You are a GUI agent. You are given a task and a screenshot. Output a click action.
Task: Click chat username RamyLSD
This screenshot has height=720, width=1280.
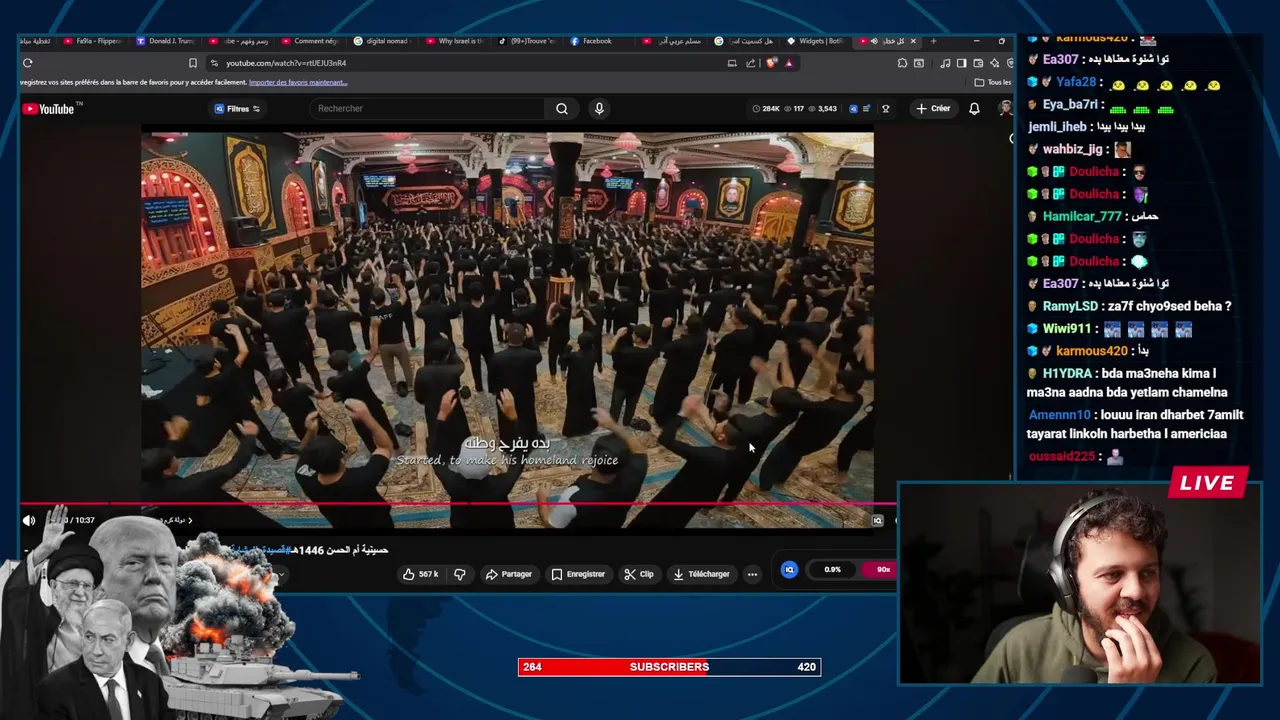(1070, 306)
